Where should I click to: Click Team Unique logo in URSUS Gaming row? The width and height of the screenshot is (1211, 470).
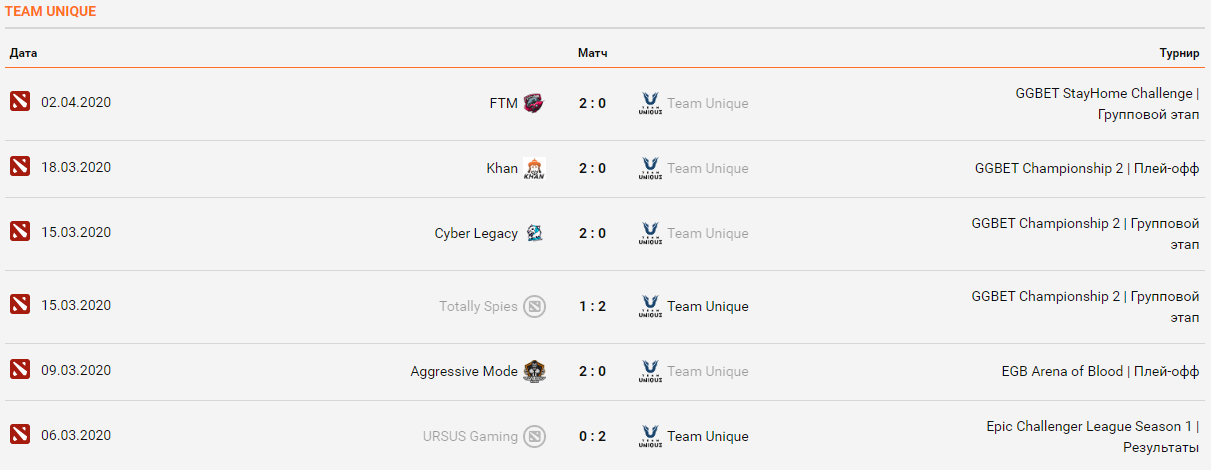pos(650,436)
